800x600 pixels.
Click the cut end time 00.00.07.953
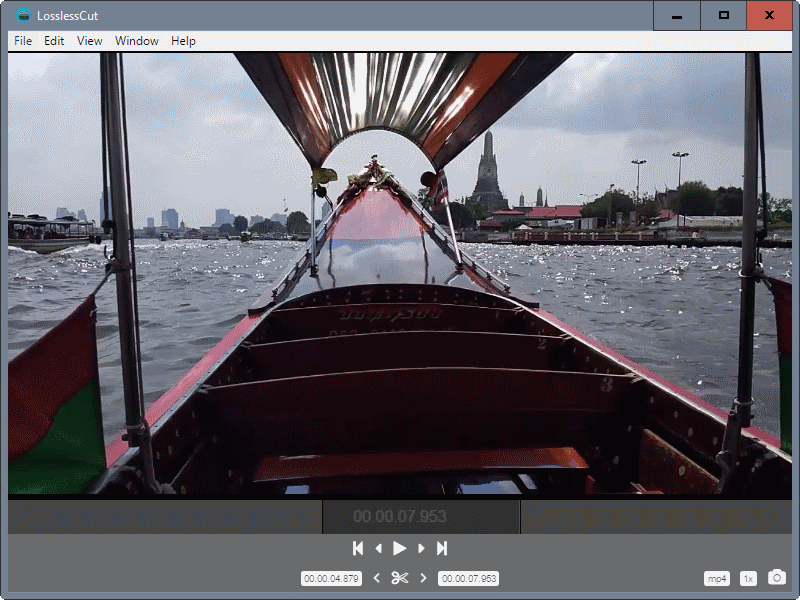coord(468,579)
